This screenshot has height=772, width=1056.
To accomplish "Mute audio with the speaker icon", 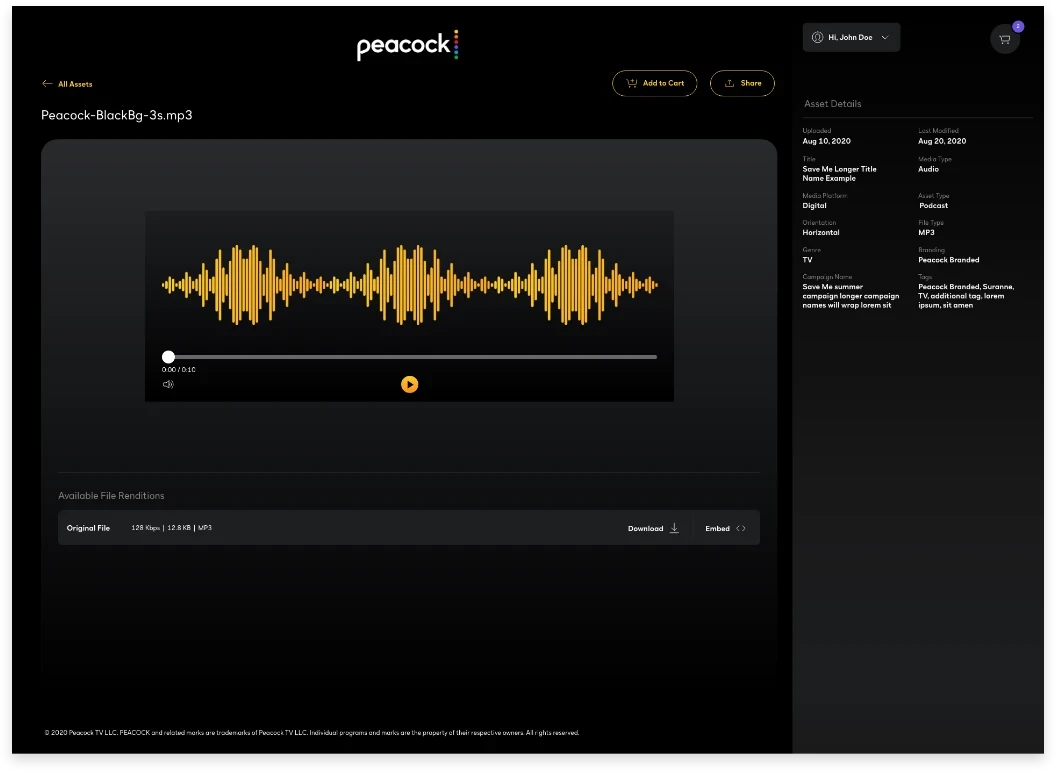I will point(168,385).
